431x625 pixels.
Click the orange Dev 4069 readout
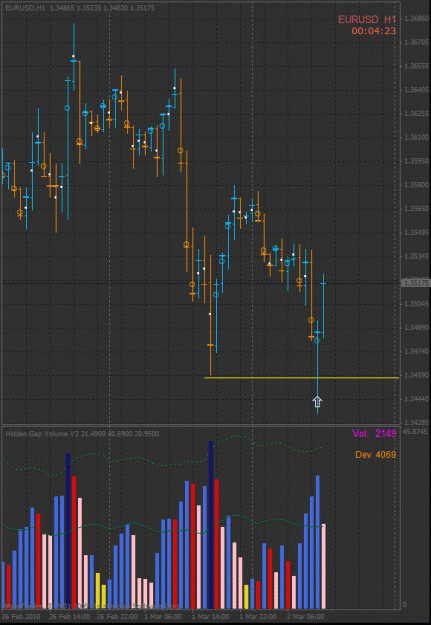pyautogui.click(x=375, y=454)
